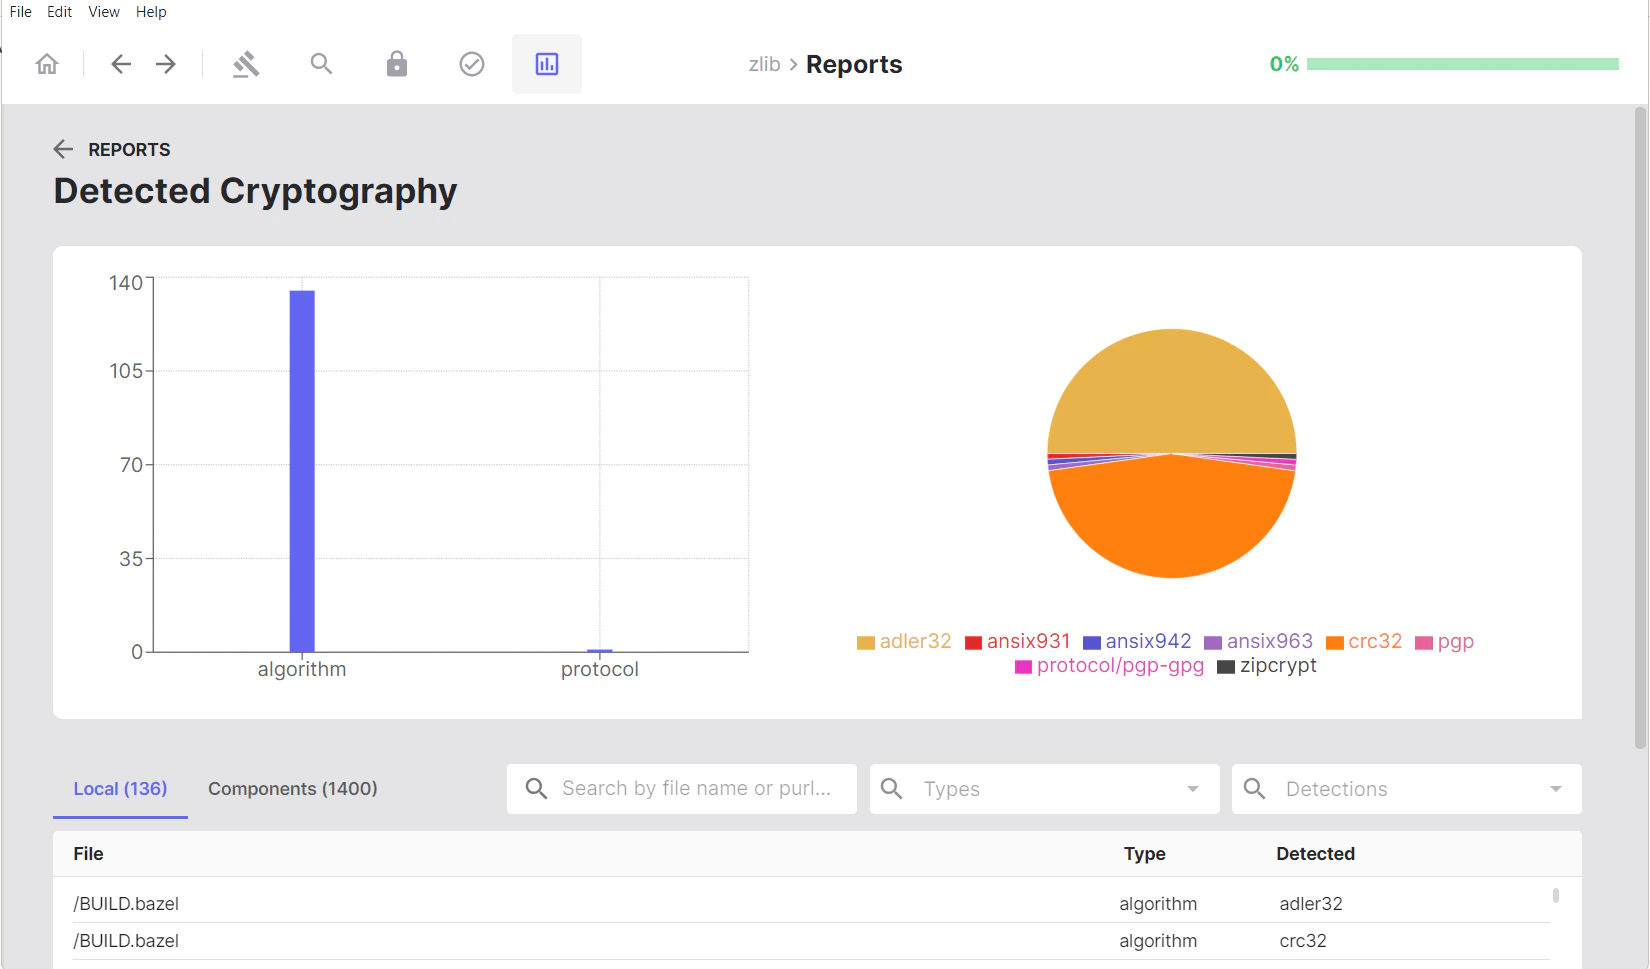
Task: Toggle the protocol/pgp-gpg legend entry
Action: tap(1110, 666)
